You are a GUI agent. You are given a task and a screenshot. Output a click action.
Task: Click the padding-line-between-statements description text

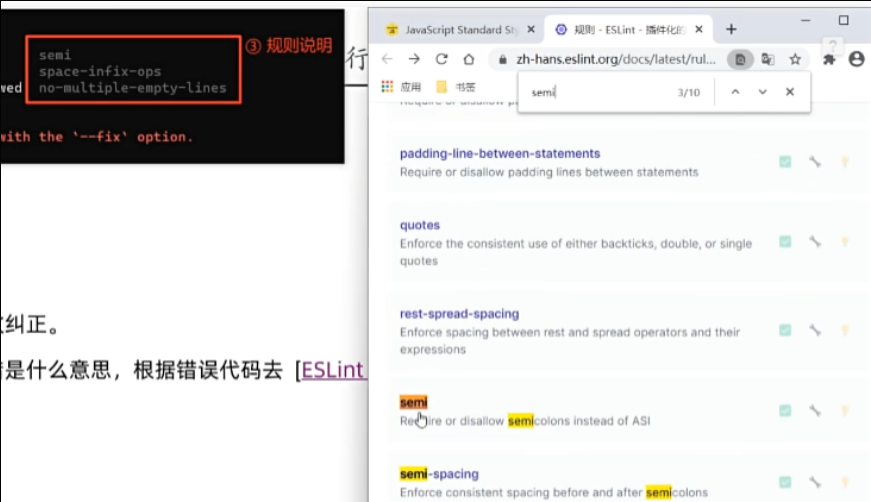[x=549, y=172]
